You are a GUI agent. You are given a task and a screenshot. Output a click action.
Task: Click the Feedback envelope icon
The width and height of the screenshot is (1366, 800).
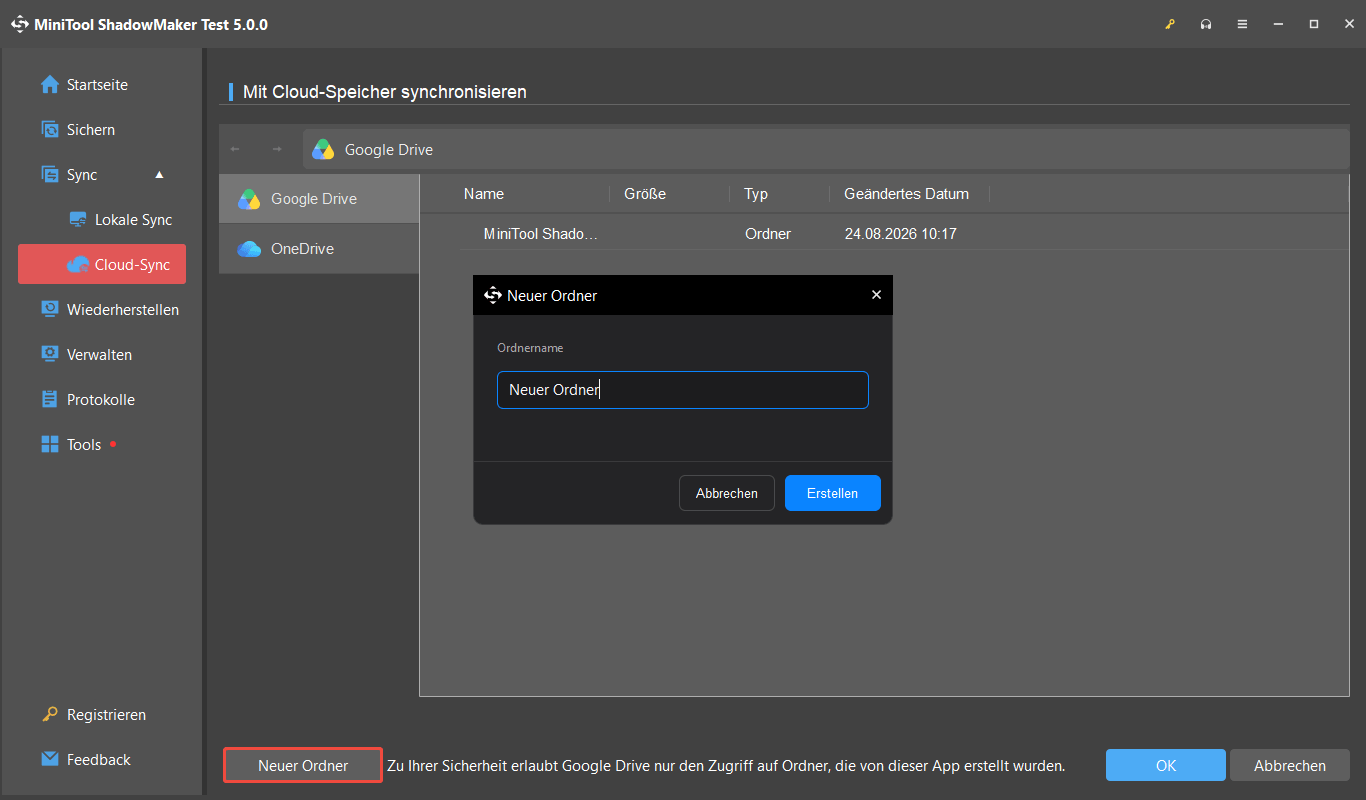[x=50, y=760]
